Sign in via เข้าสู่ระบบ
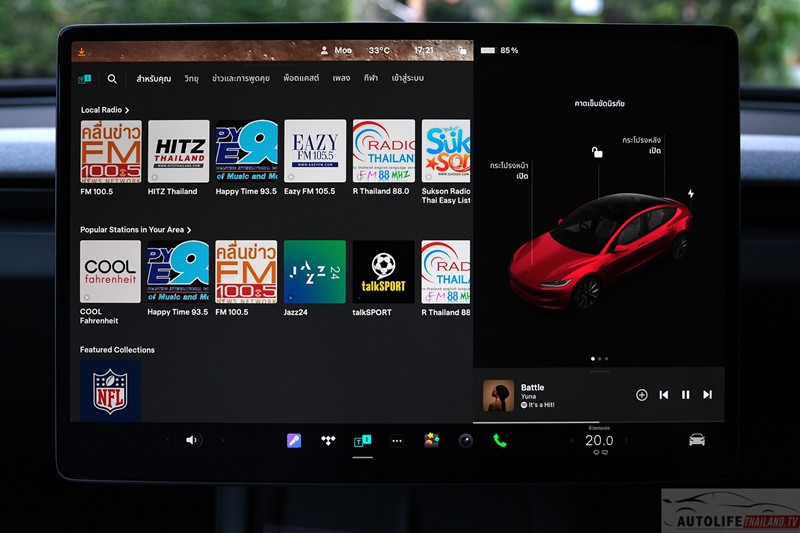 [408, 78]
